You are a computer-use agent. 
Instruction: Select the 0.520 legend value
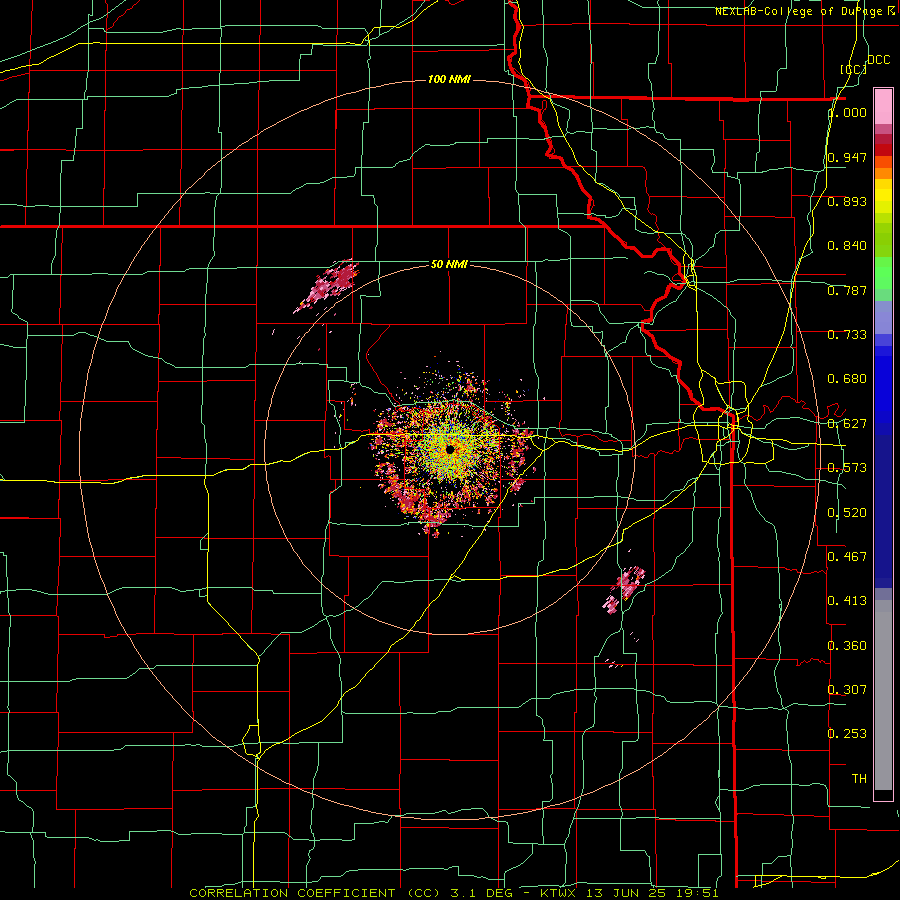[847, 513]
